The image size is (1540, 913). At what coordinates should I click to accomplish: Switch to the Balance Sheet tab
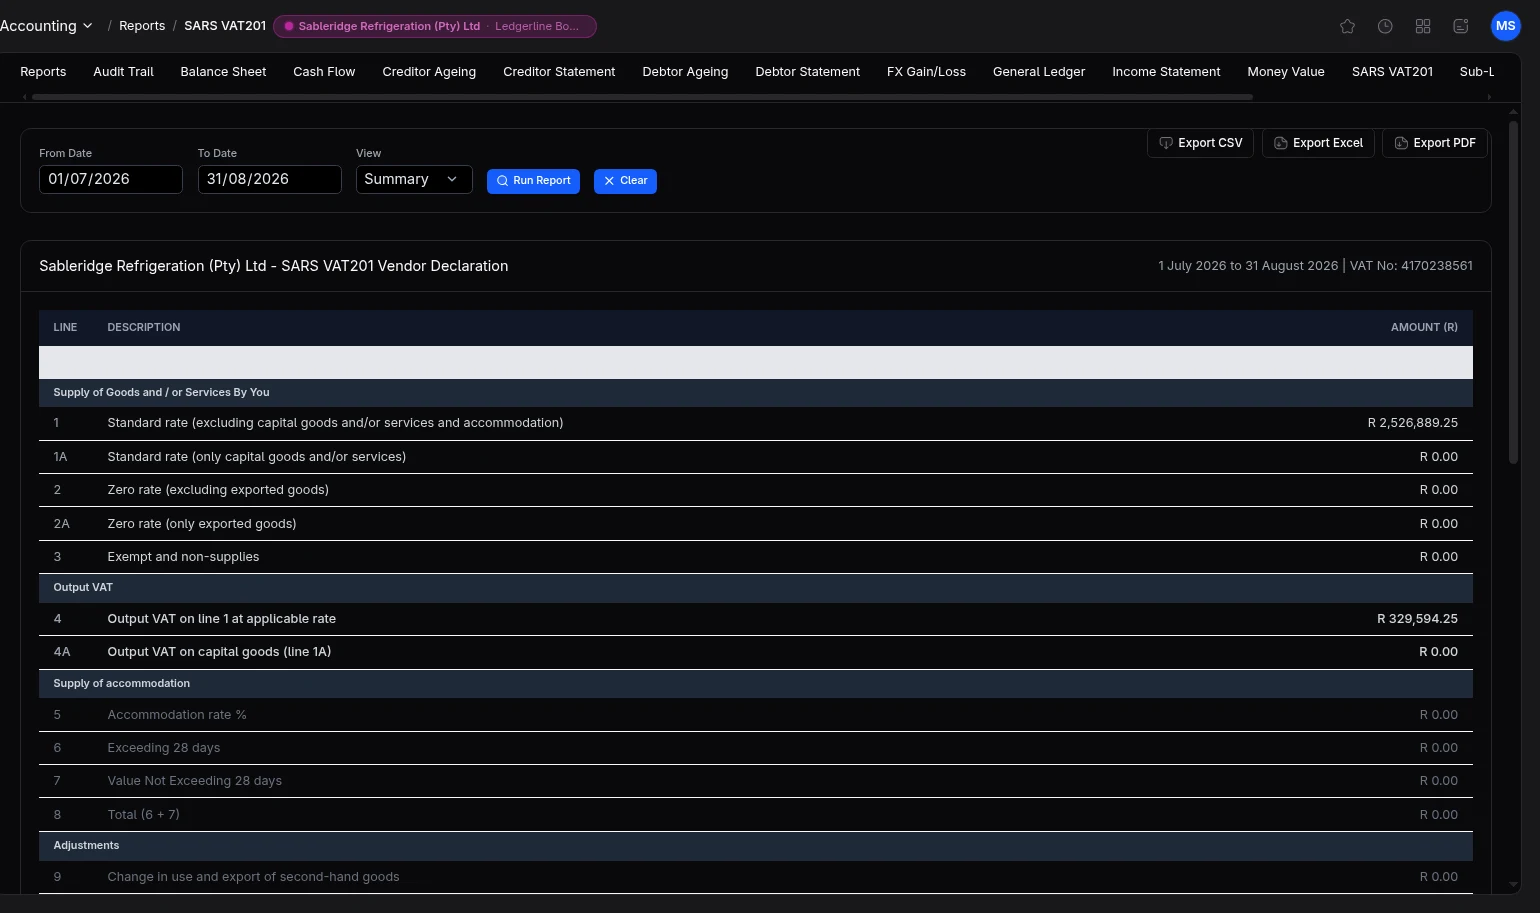[223, 72]
